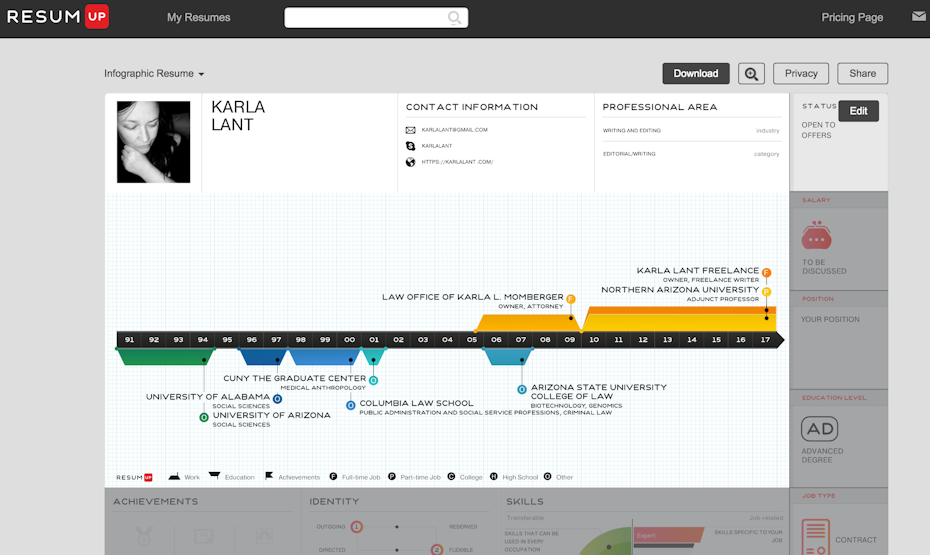Click the Privacy button

point(801,73)
